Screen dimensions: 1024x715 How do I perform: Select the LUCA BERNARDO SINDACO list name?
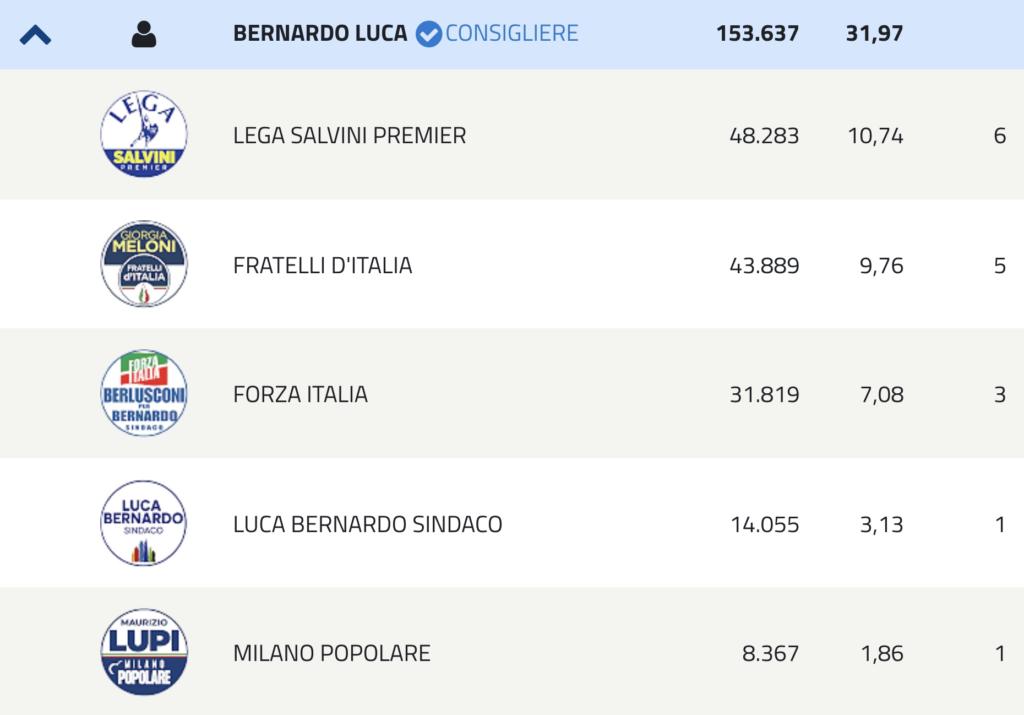(368, 524)
